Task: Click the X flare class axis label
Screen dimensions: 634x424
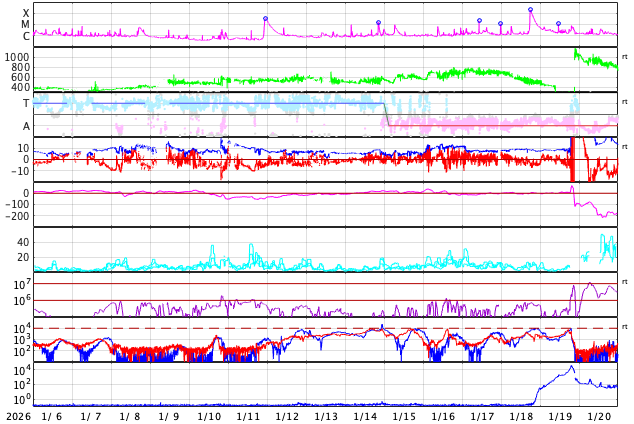Action: click(x=26, y=13)
